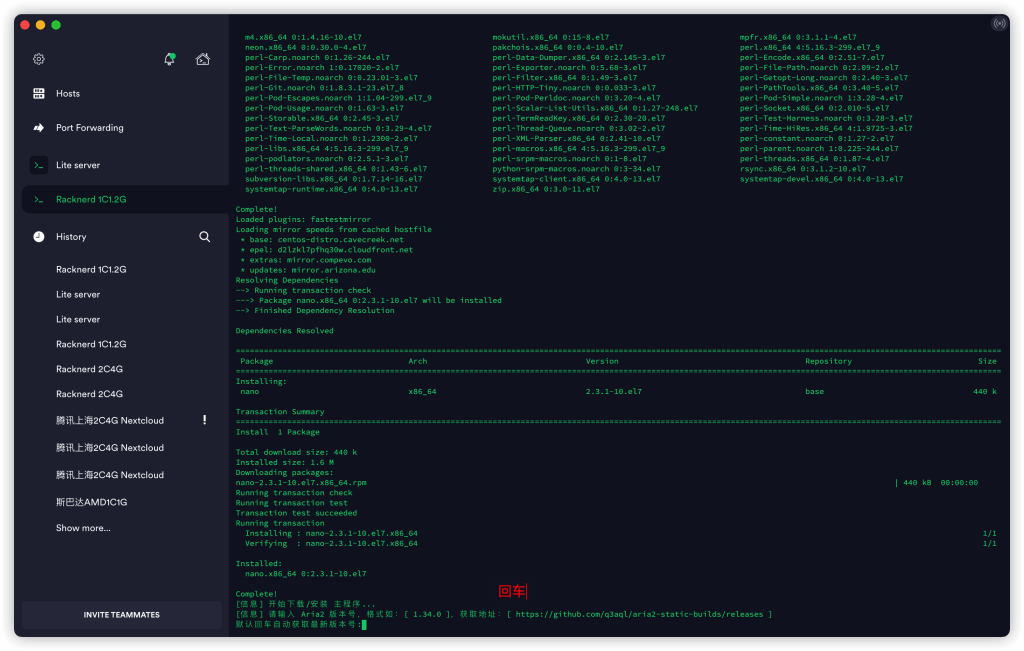Click the exclamation badge on 腾讯上海2C4G Nextcloud
The image size is (1024, 651).
[204, 419]
